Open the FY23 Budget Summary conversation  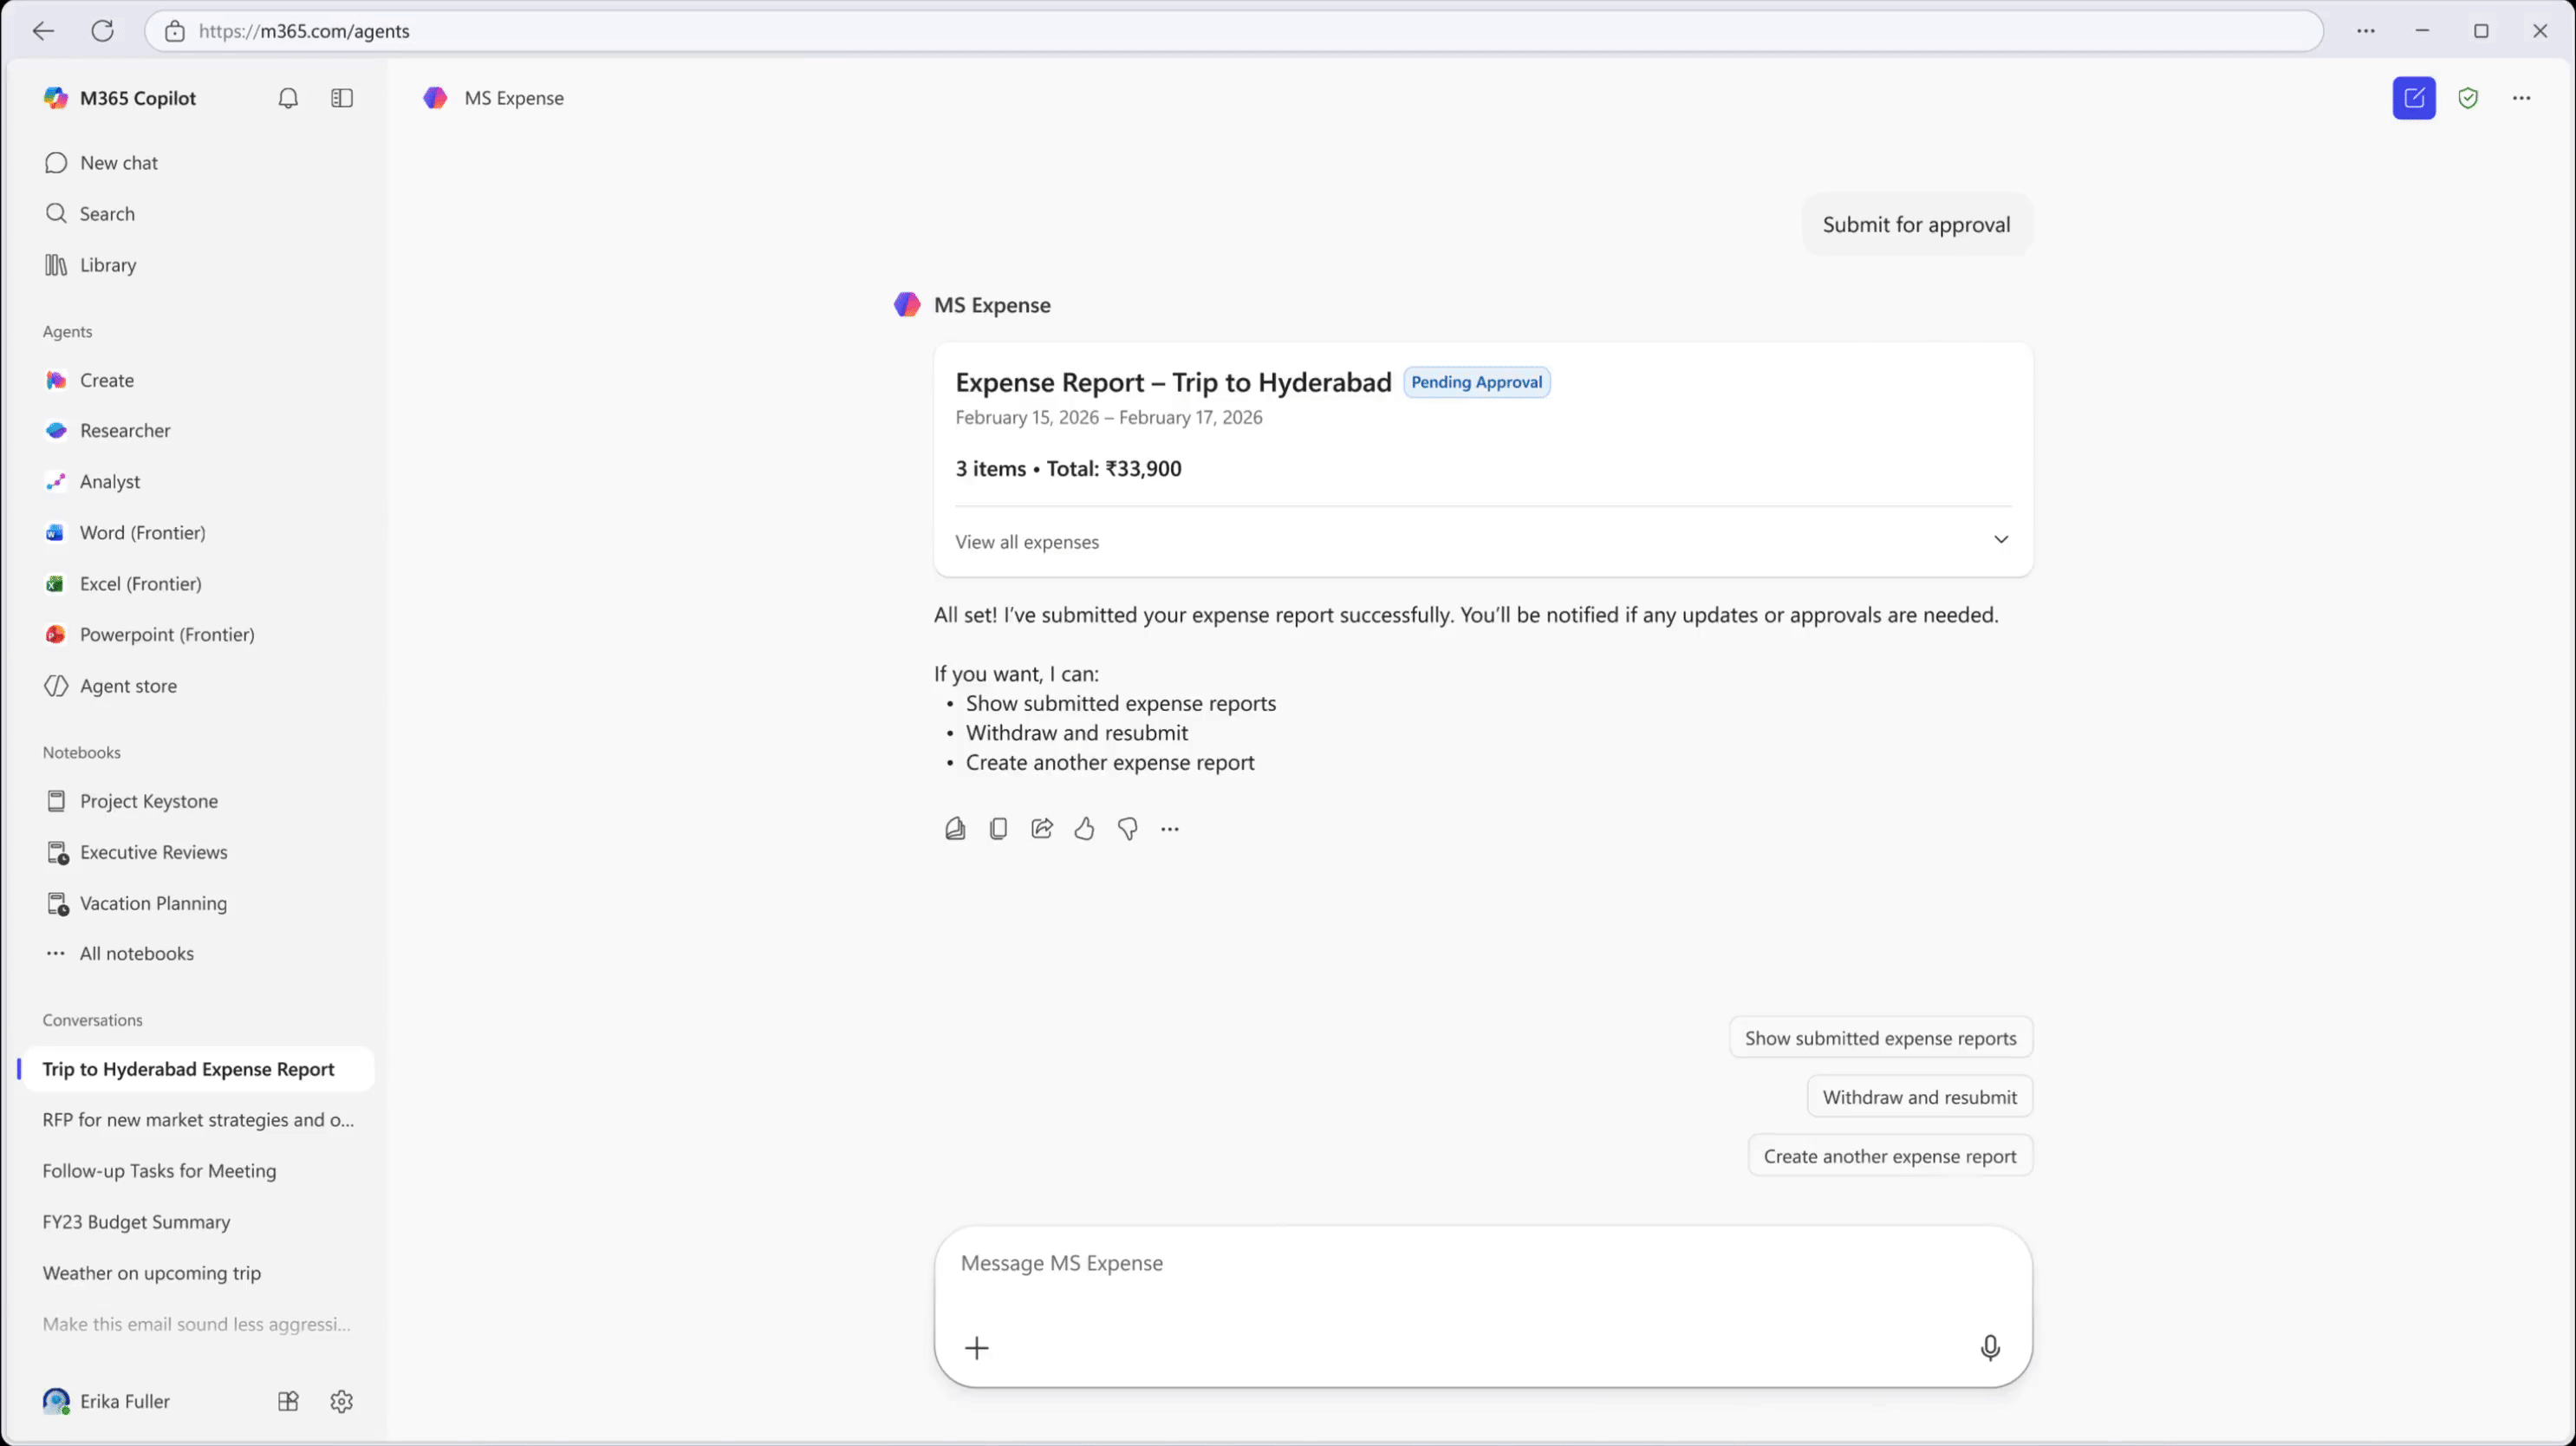[136, 1221]
